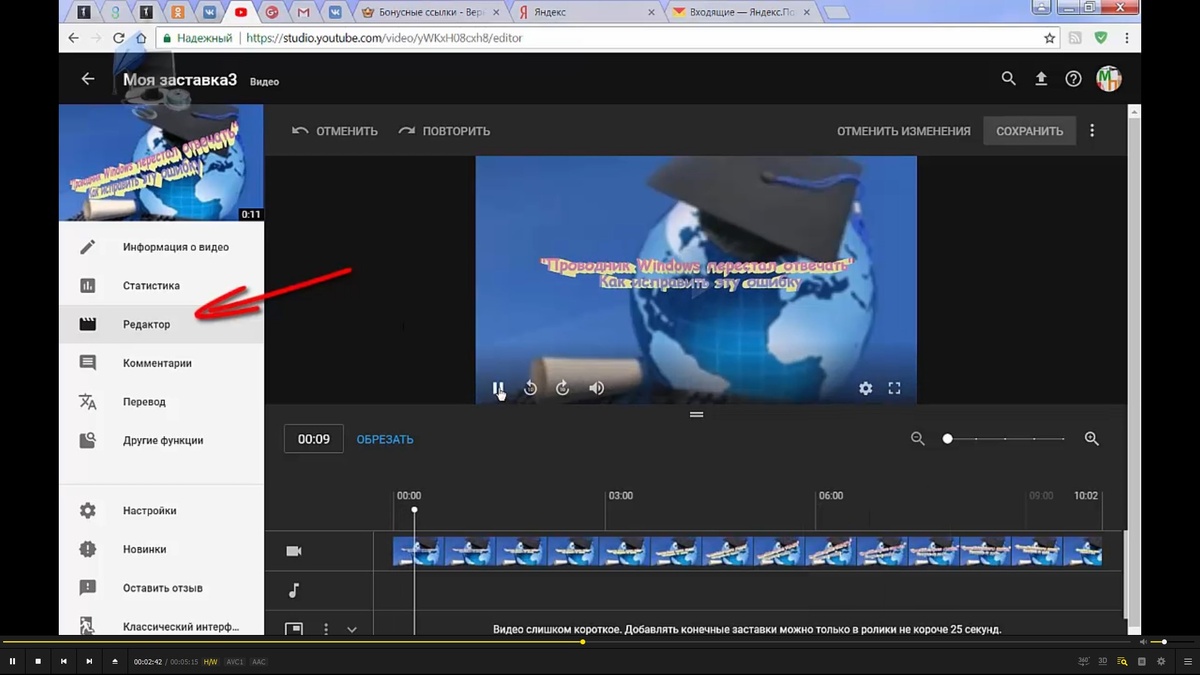Click ОТМЕНИТЬ ИЗМЕНЕНИЯ button
The width and height of the screenshot is (1200, 675).
[904, 131]
